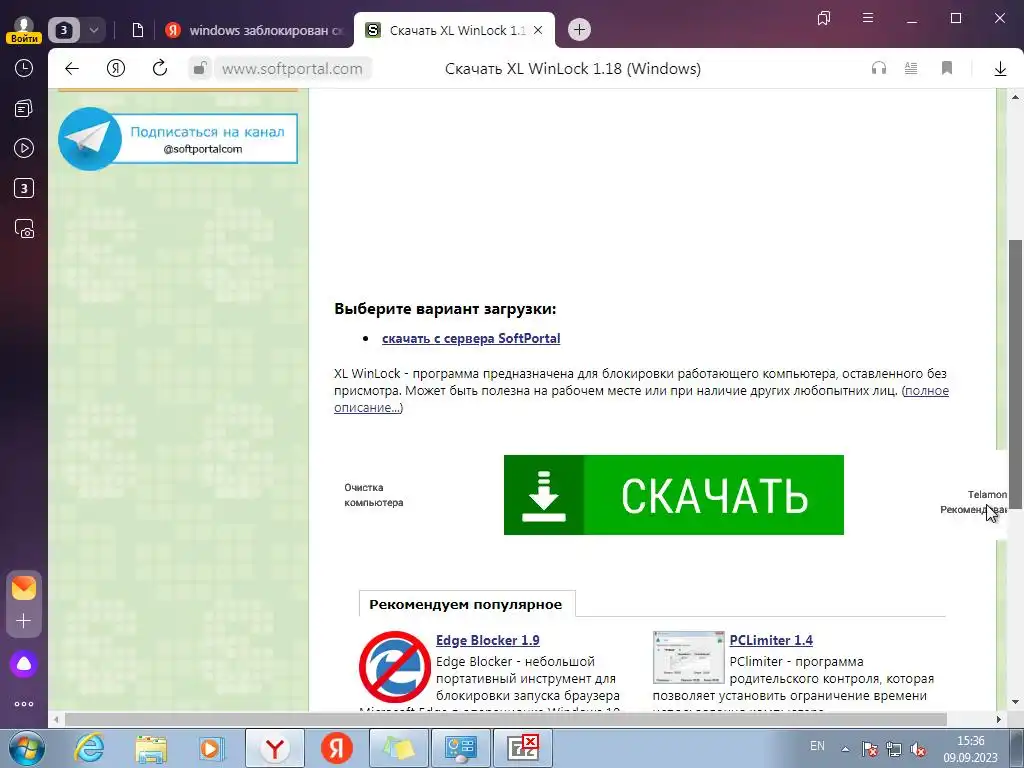Viewport: 1024px width, 768px height.
Task: Click 'Telamon' recommended ad text
Action: point(987,494)
